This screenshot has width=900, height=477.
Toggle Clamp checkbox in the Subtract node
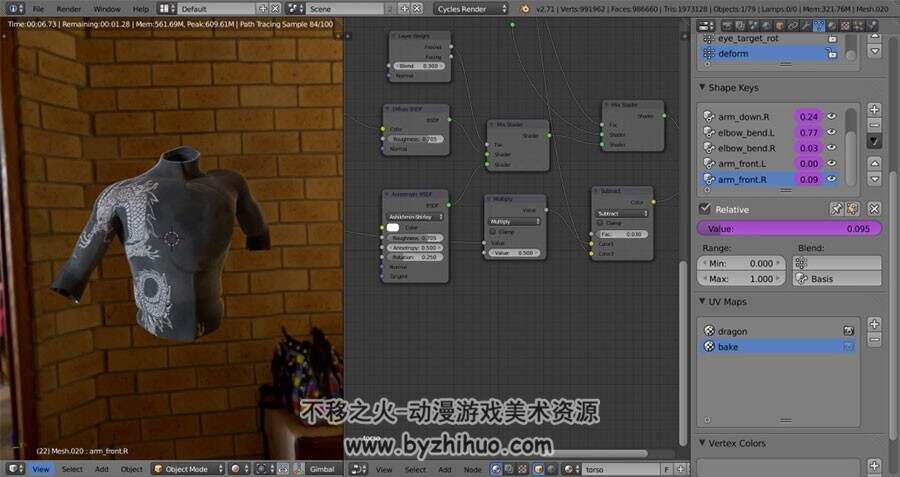pos(600,223)
